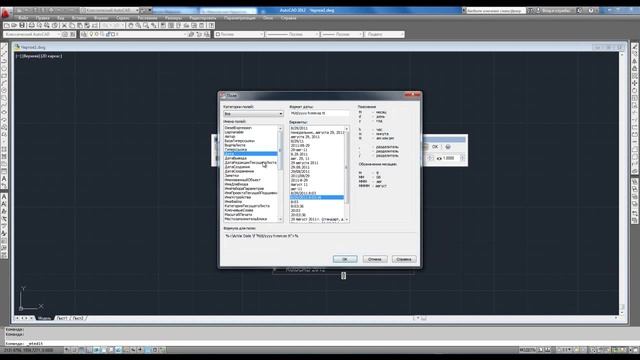The height and width of the screenshot is (360, 640).
Task: Click the title bar search field
Action: [495, 11]
